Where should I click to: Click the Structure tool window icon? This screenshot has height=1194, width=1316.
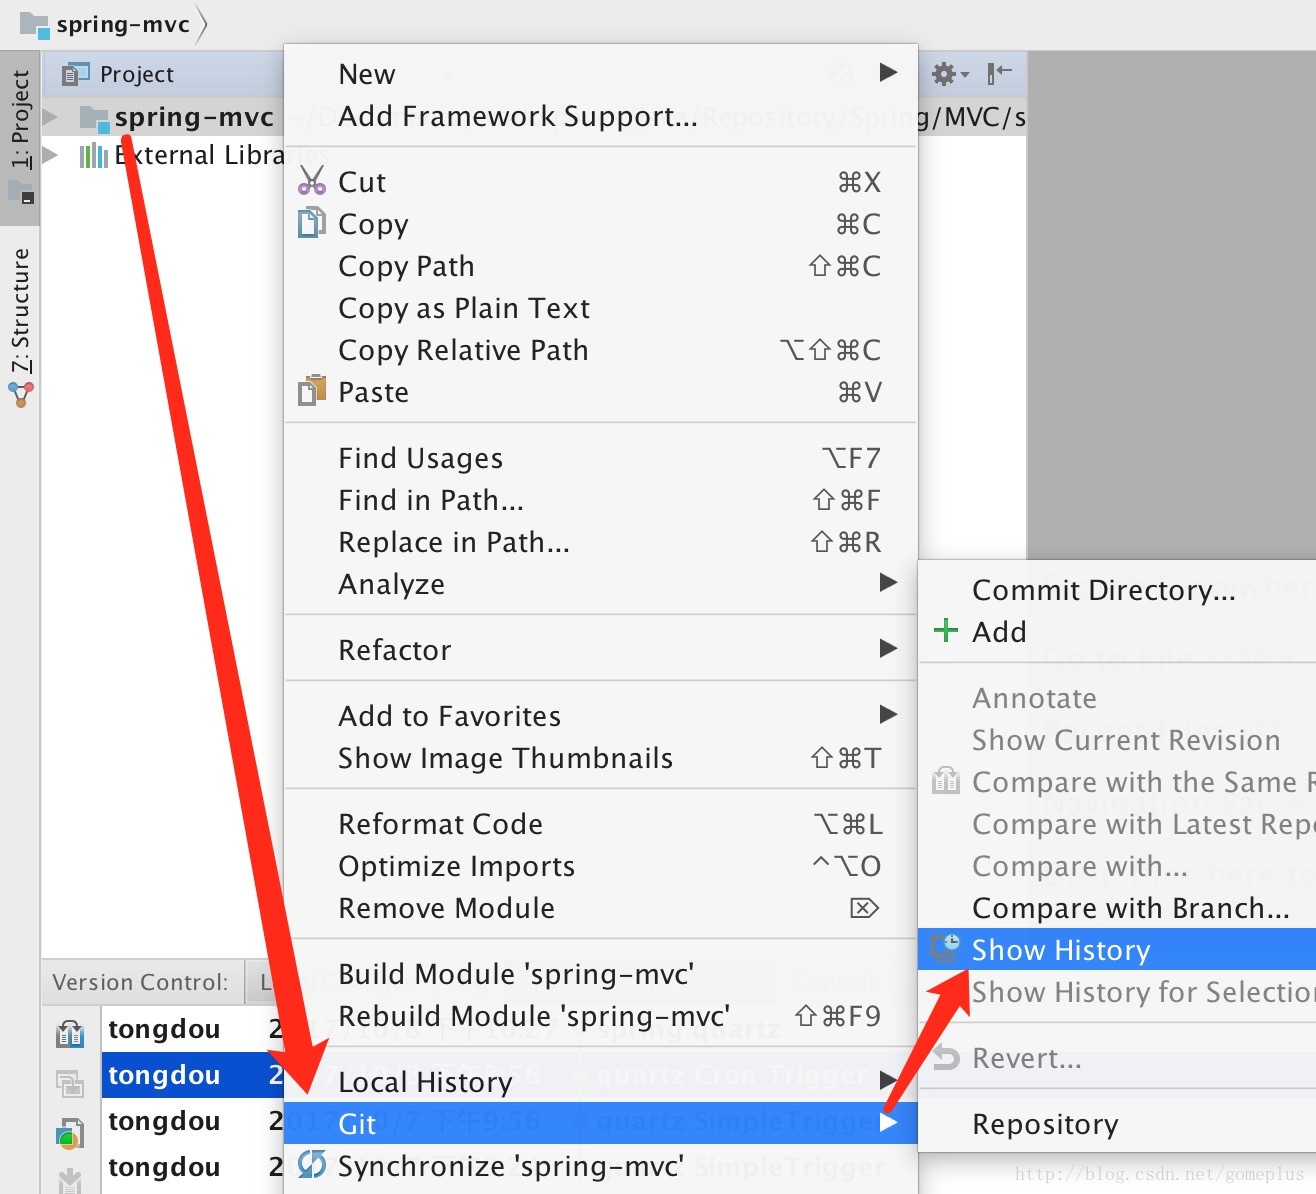click(x=21, y=396)
